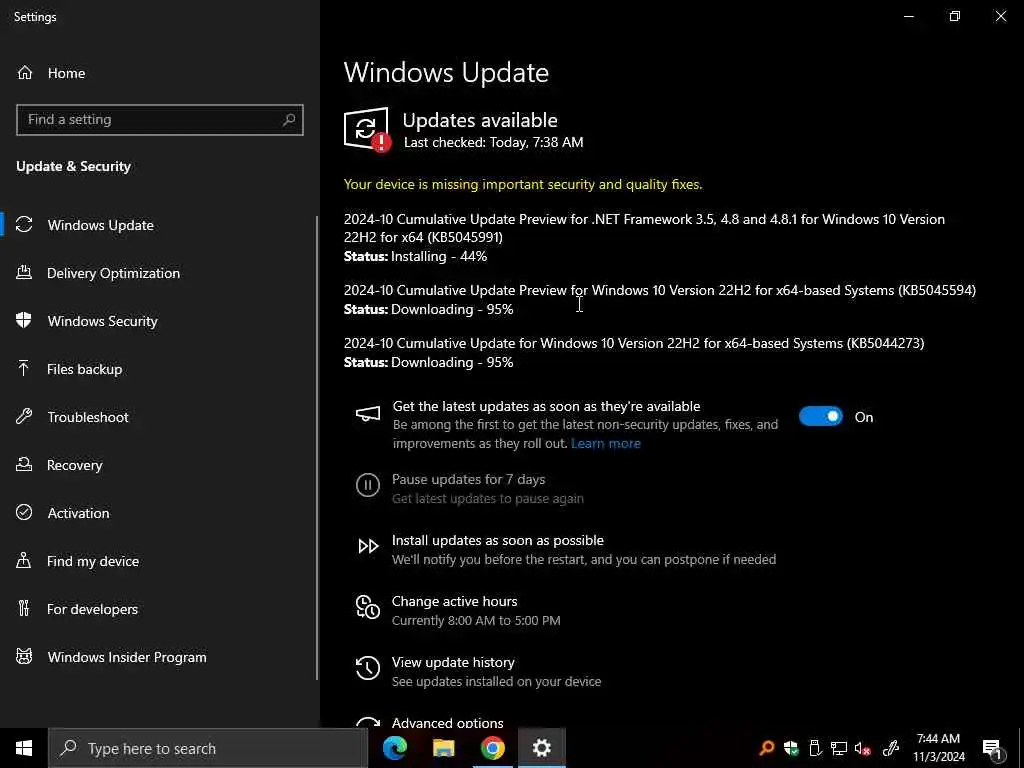The width and height of the screenshot is (1024, 768).
Task: Click the orange magnifier tray icon
Action: [x=767, y=748]
